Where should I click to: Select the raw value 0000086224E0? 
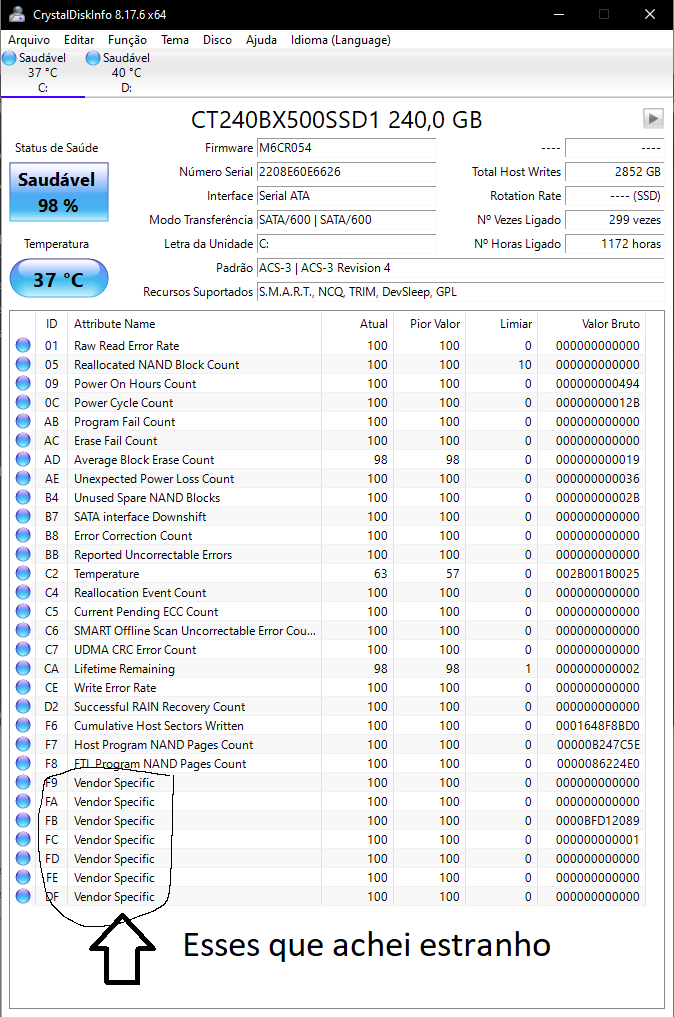tap(597, 763)
